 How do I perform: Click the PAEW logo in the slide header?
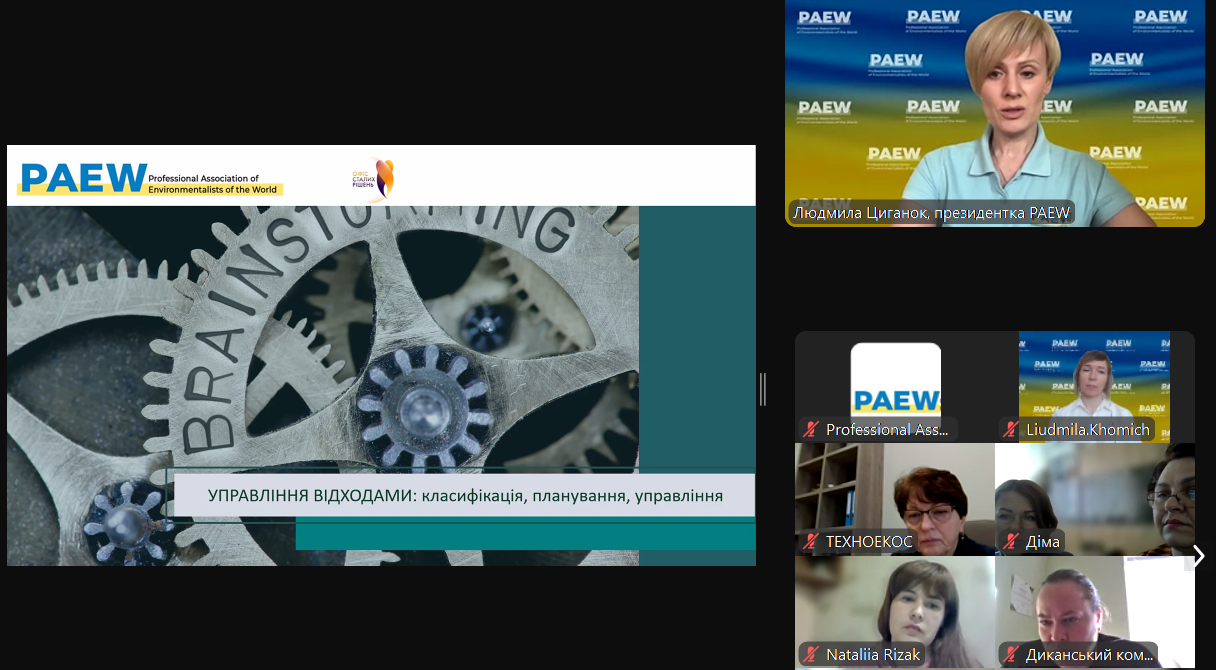click(82, 178)
